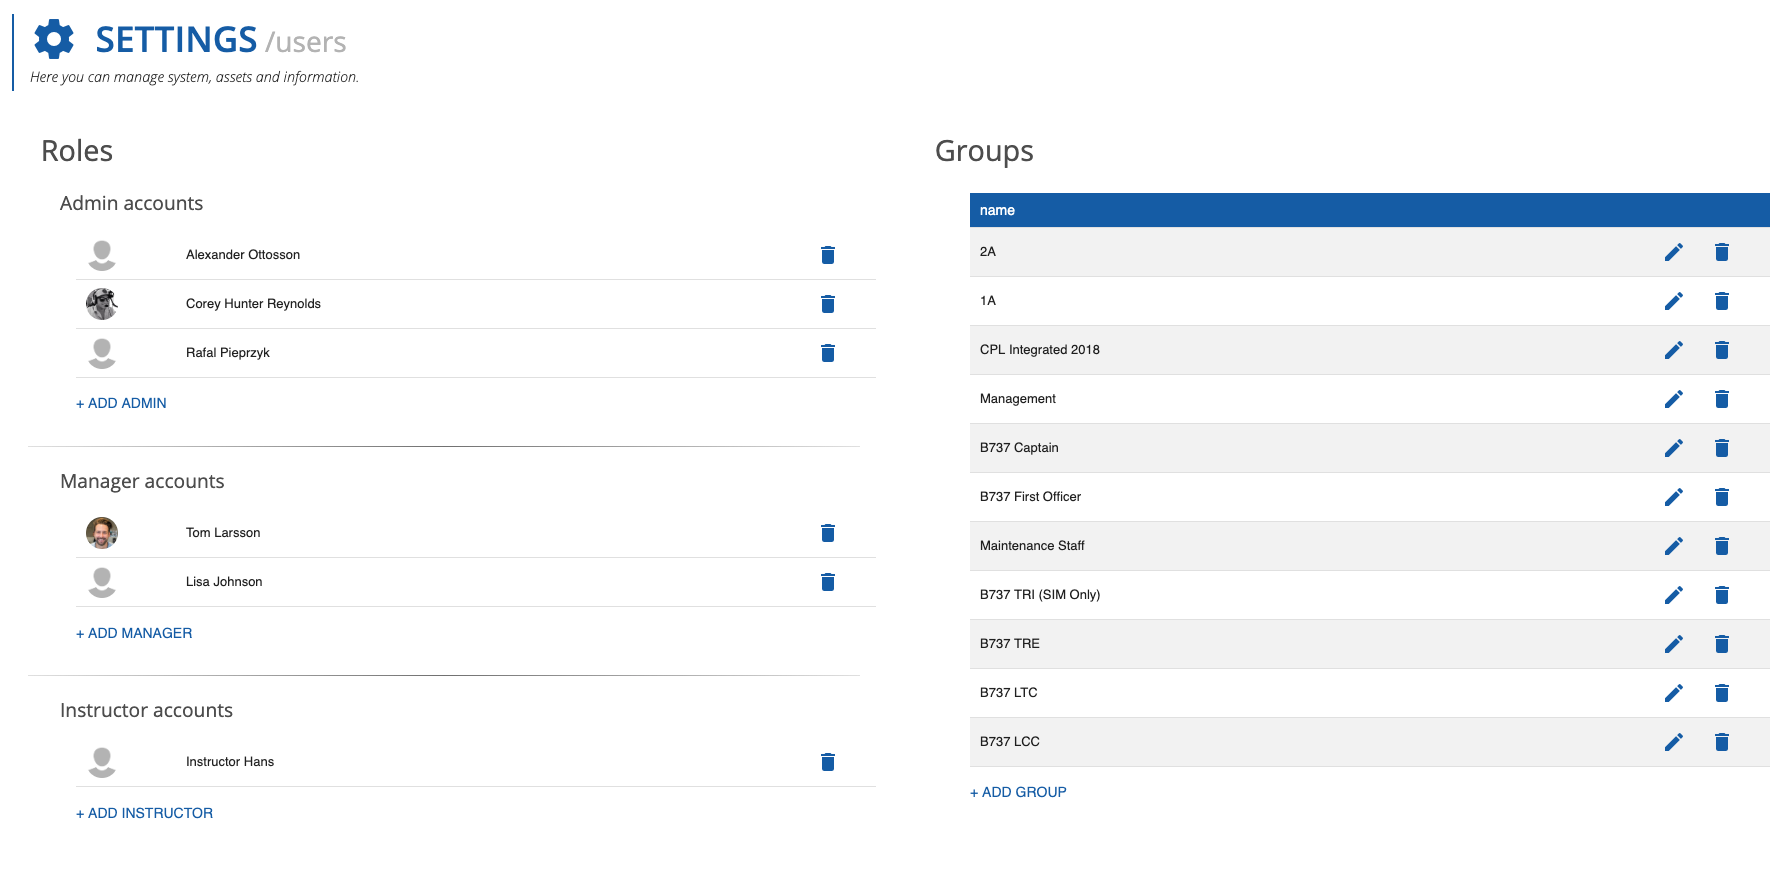Delete B737 Captain group
This screenshot has width=1781, height=873.
[1722, 448]
